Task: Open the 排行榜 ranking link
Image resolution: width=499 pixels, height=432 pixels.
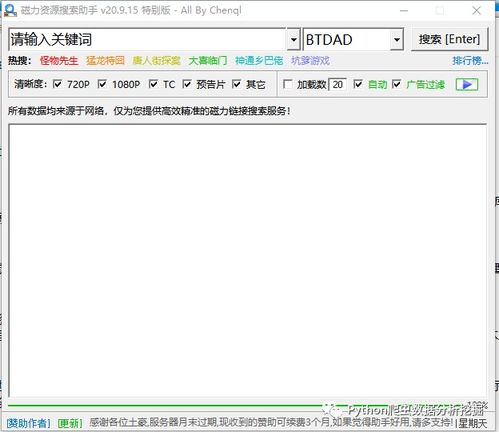Action: click(470, 61)
